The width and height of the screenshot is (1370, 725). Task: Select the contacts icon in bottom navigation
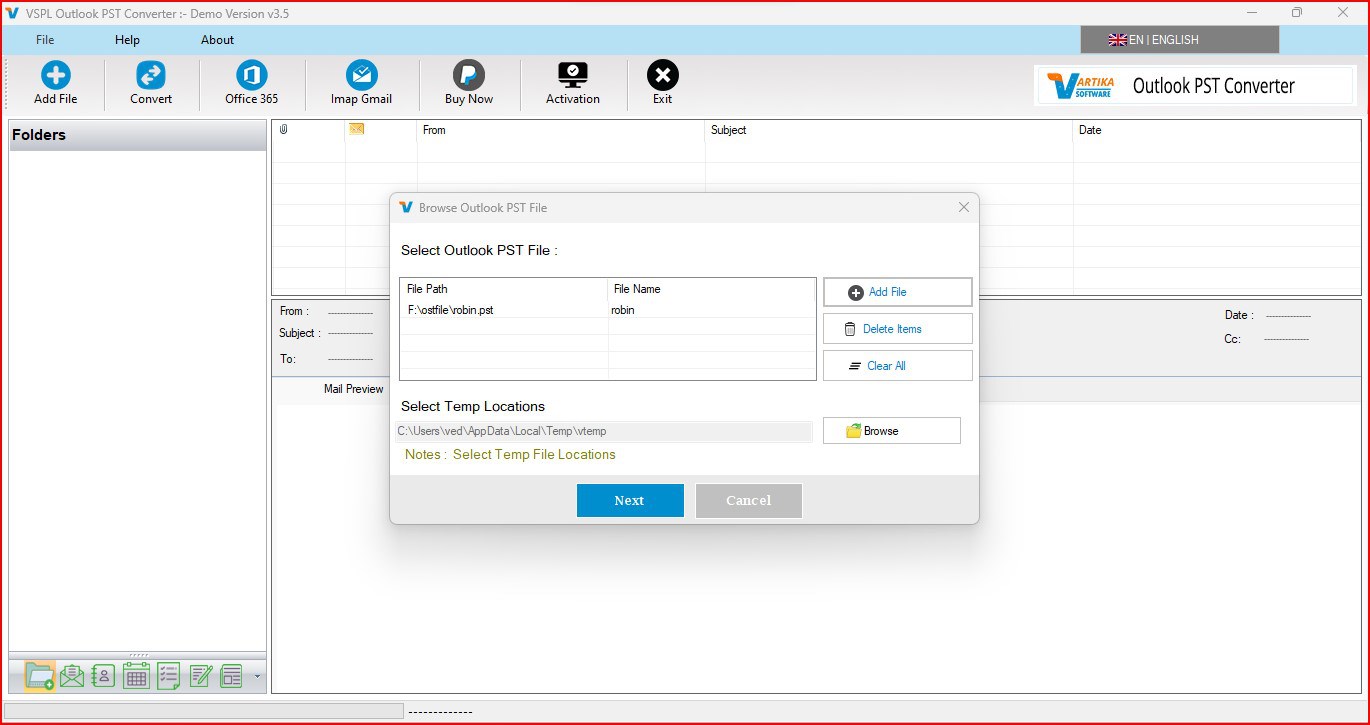click(103, 676)
